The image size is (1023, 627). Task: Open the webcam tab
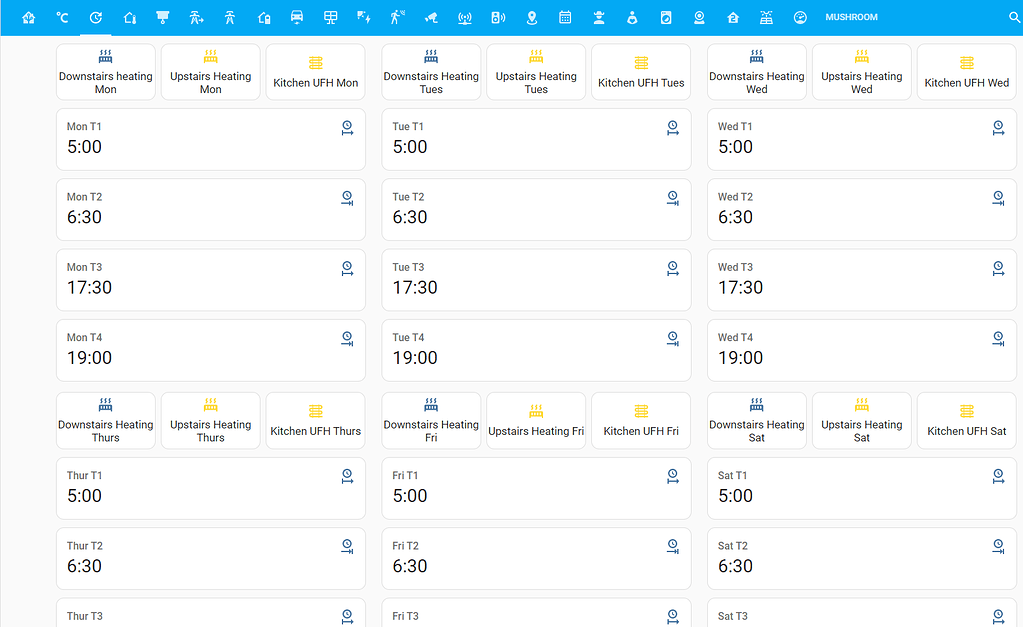pyautogui.click(x=699, y=18)
